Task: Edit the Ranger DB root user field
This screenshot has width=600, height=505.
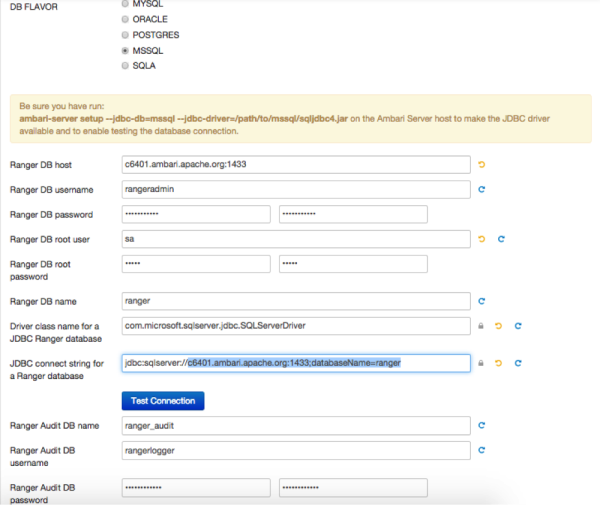Action: click(296, 239)
